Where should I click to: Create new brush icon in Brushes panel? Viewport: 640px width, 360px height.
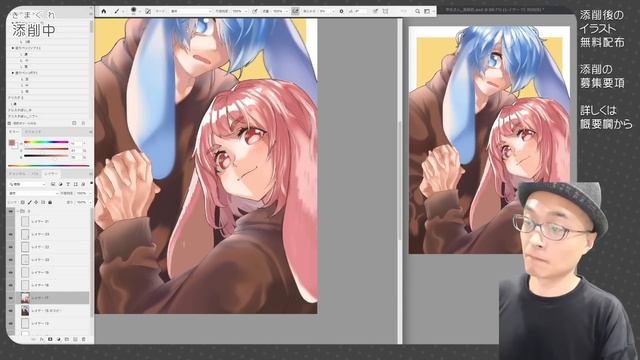(x=74, y=123)
